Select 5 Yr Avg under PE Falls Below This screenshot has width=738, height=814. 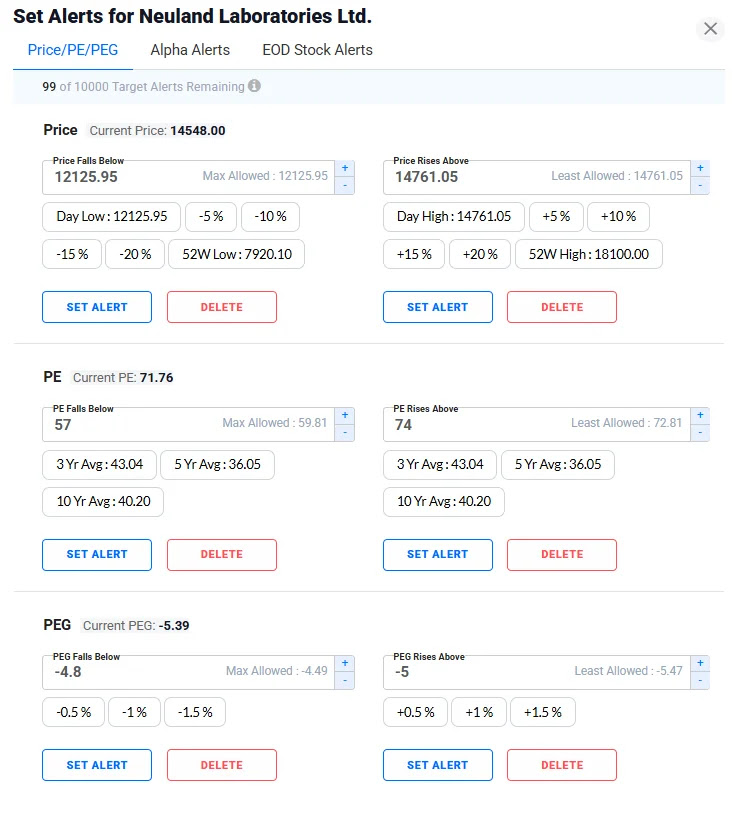coord(217,464)
